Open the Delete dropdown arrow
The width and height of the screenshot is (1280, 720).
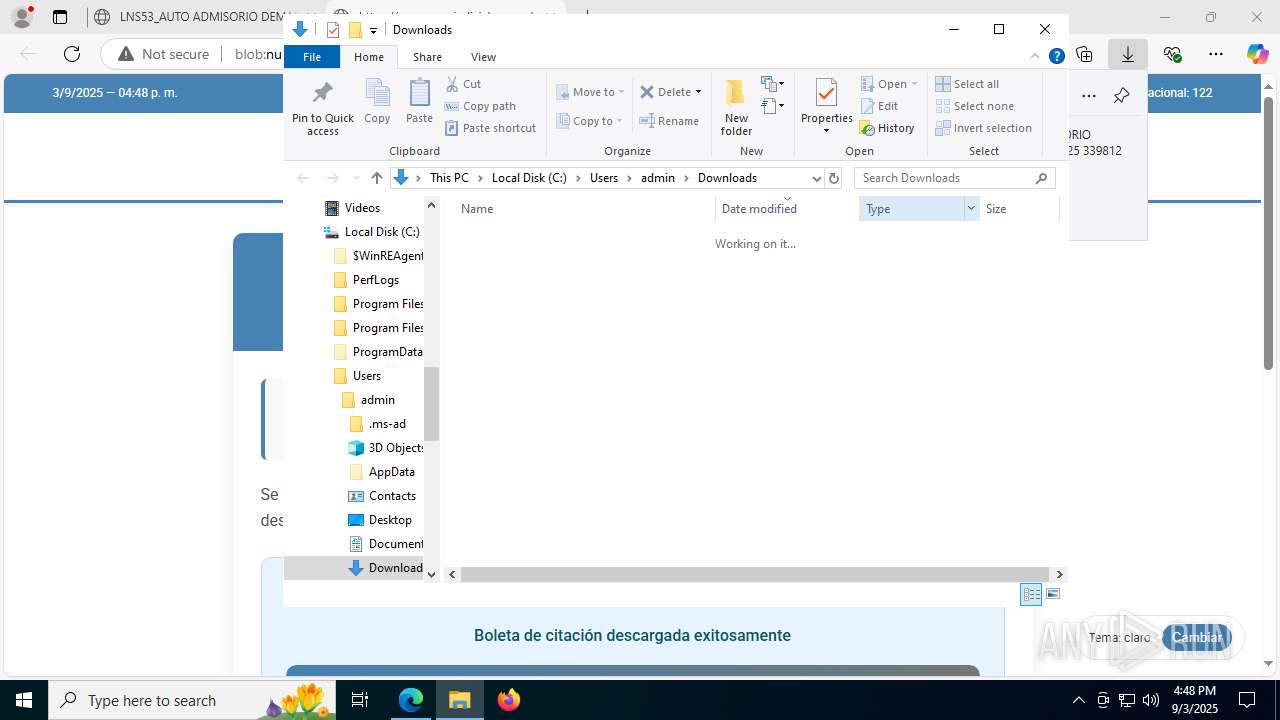coord(698,92)
